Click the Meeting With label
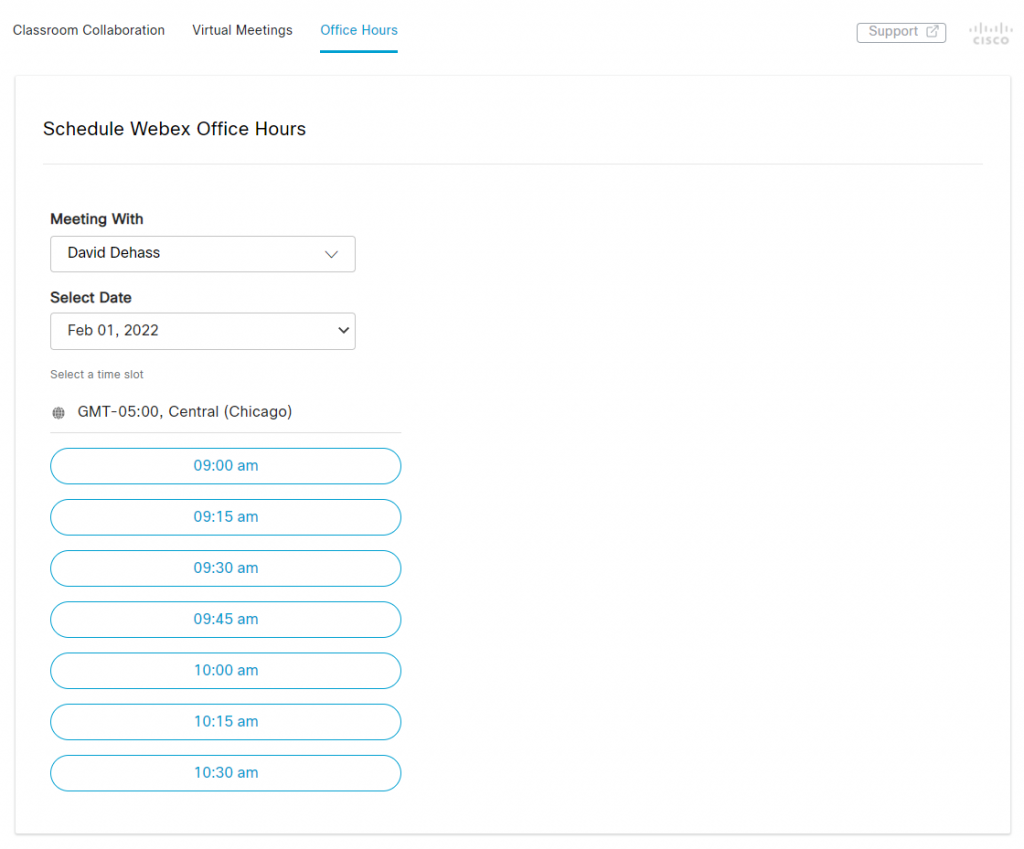Screen dimensions: 1024x849 click(97, 219)
